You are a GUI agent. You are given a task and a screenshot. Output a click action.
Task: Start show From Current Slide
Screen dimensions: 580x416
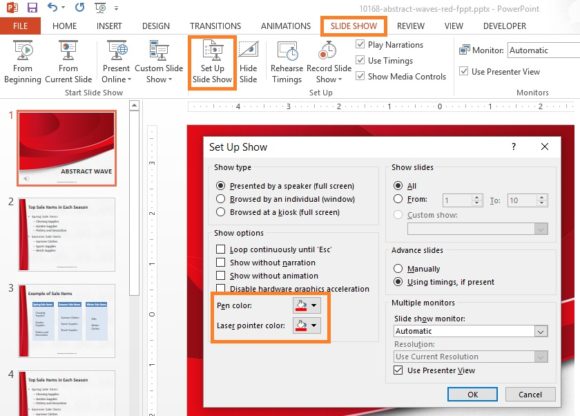68,62
